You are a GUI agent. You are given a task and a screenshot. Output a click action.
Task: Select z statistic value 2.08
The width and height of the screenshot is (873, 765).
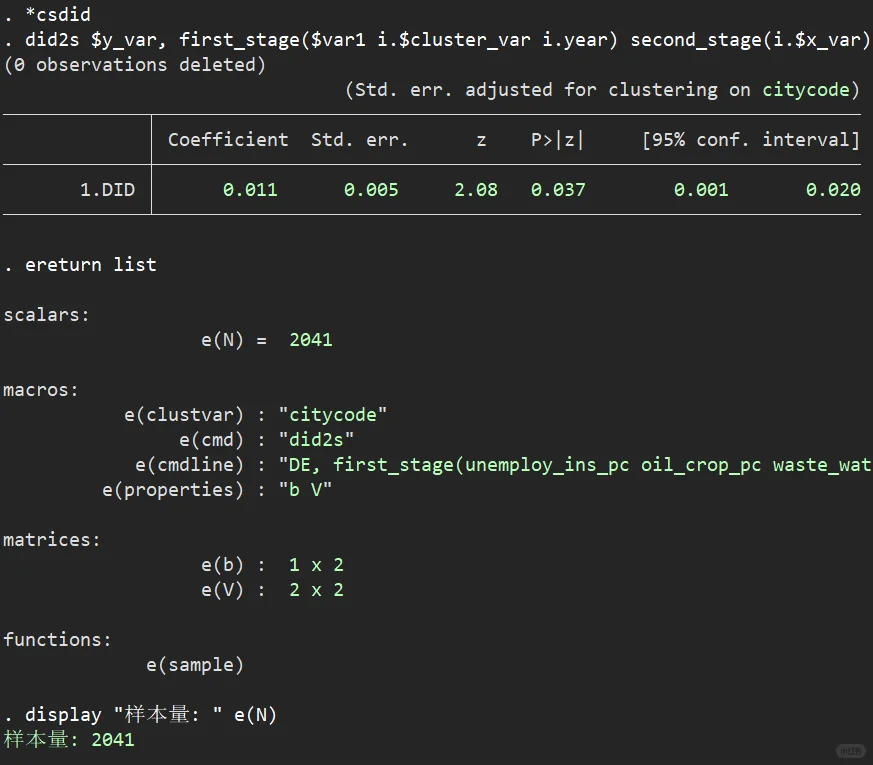pos(476,190)
